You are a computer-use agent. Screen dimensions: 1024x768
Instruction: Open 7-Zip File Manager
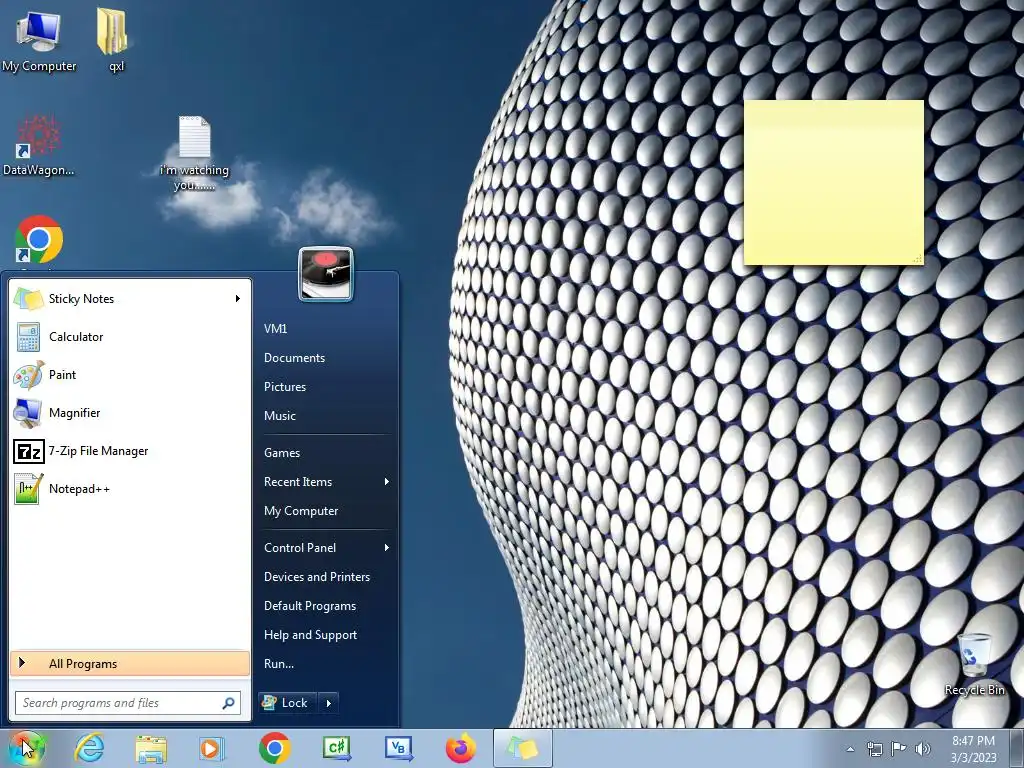[130, 451]
